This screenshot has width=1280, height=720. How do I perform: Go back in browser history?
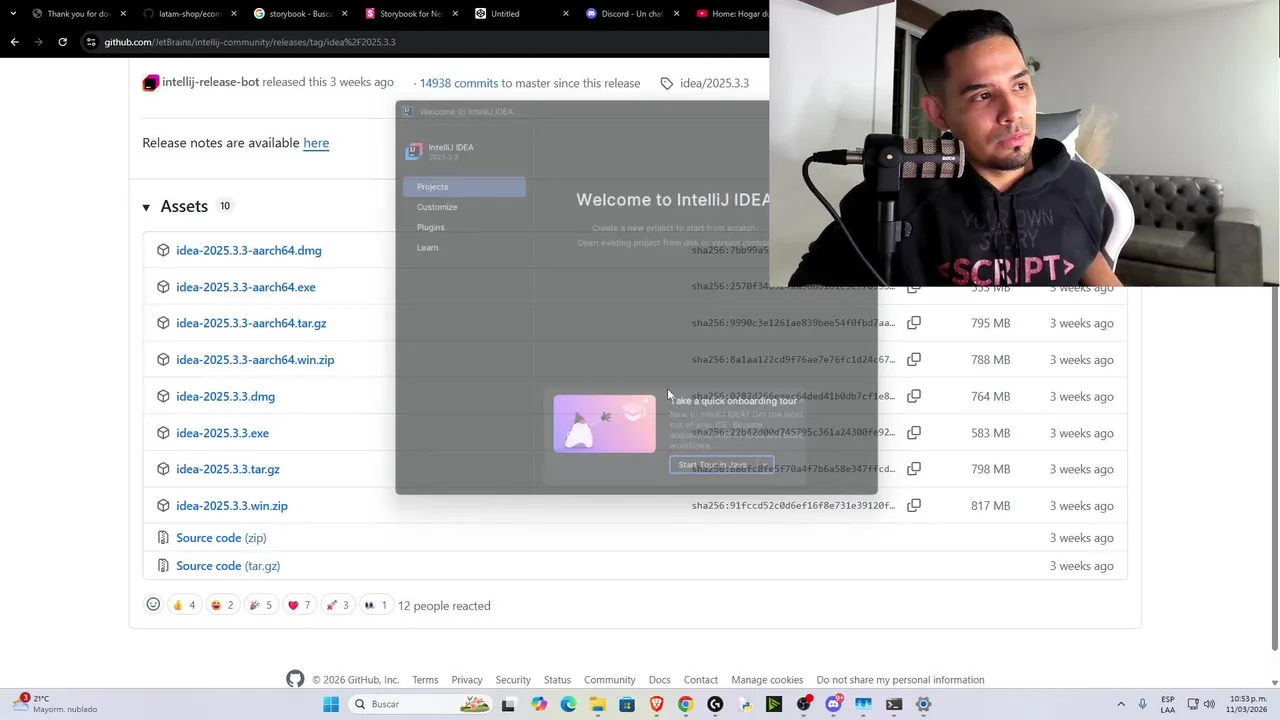14,42
